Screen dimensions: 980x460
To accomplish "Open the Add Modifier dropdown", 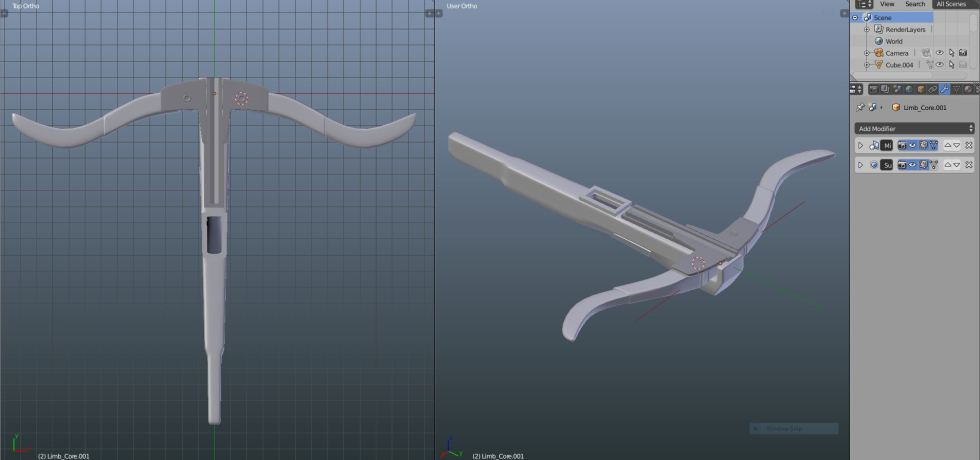I will tap(914, 128).
